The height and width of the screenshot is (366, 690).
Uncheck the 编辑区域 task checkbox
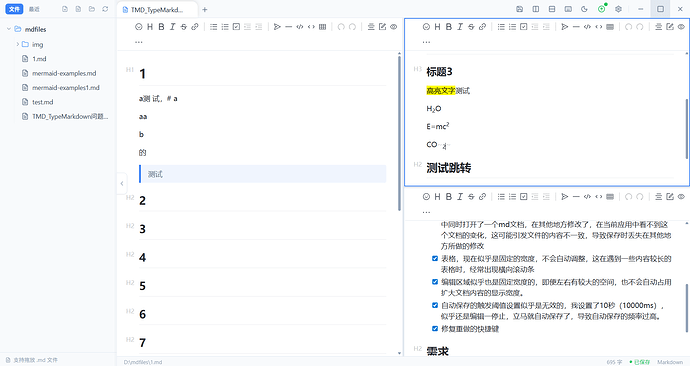(x=435, y=282)
